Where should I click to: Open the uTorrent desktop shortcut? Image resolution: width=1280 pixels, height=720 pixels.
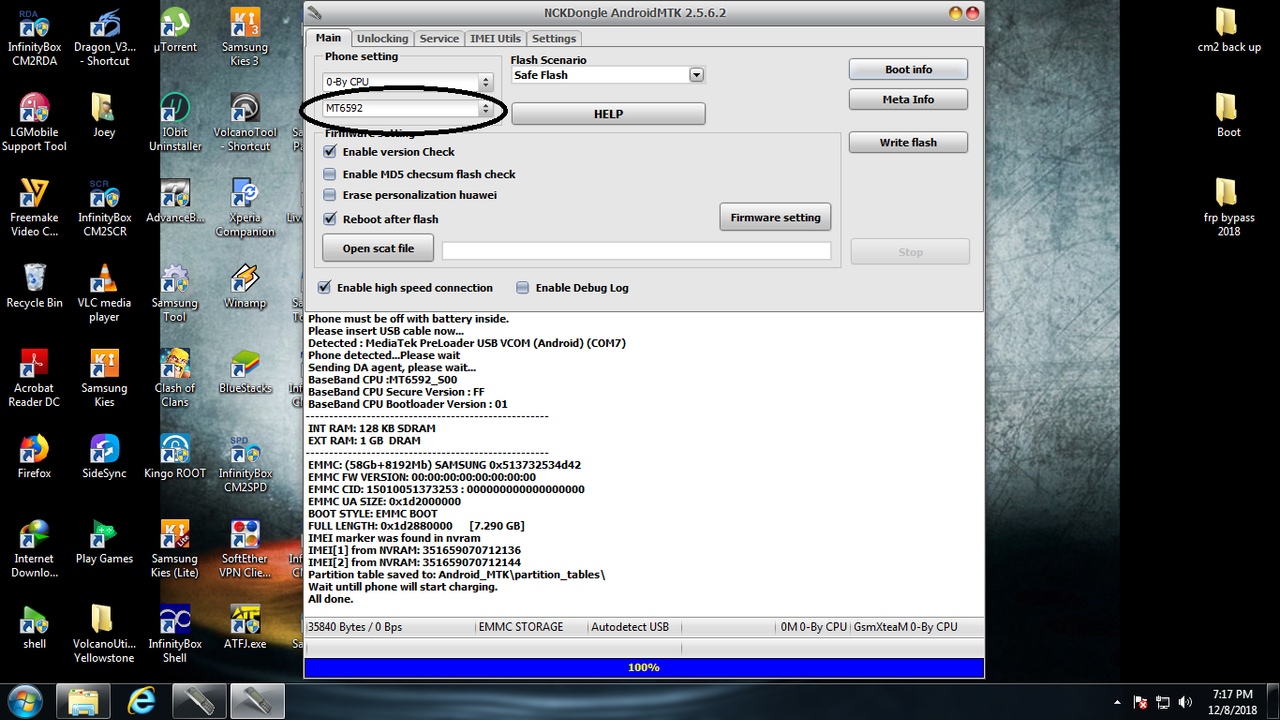coord(175,32)
